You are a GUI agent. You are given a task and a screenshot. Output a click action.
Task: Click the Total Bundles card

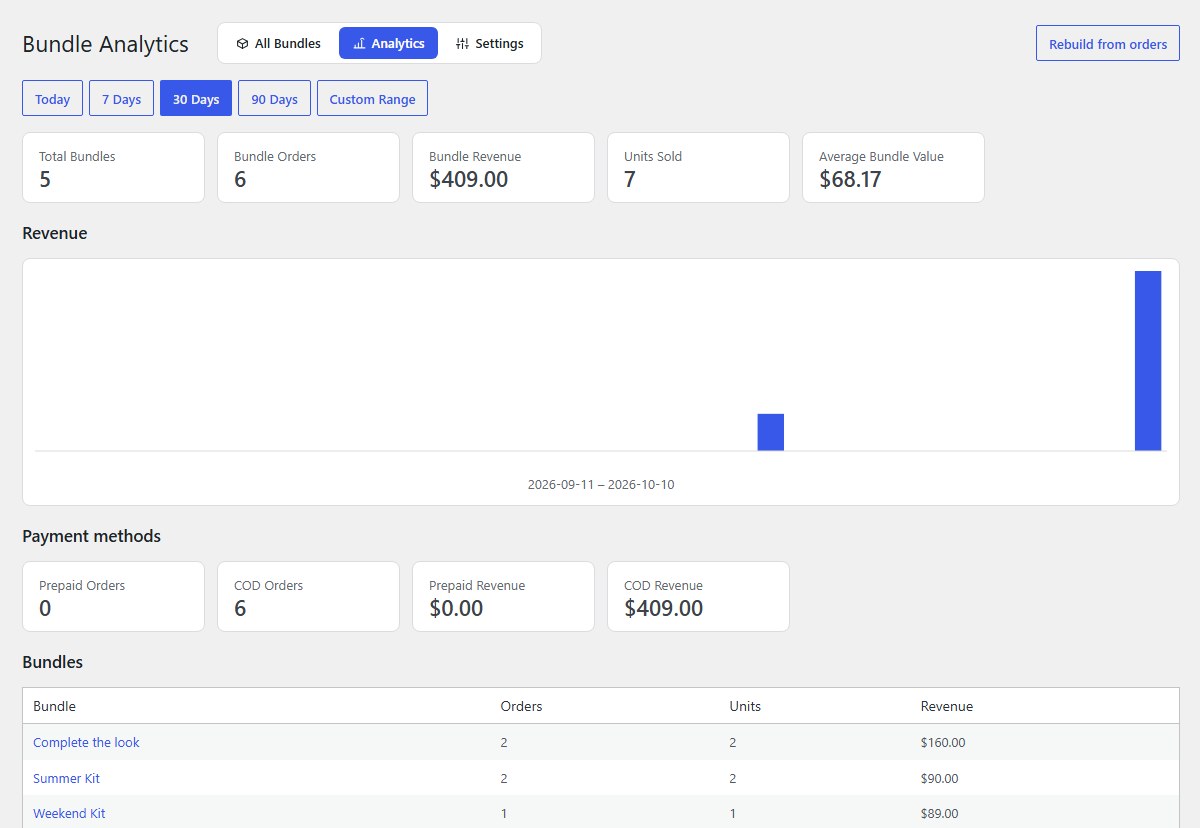[113, 168]
